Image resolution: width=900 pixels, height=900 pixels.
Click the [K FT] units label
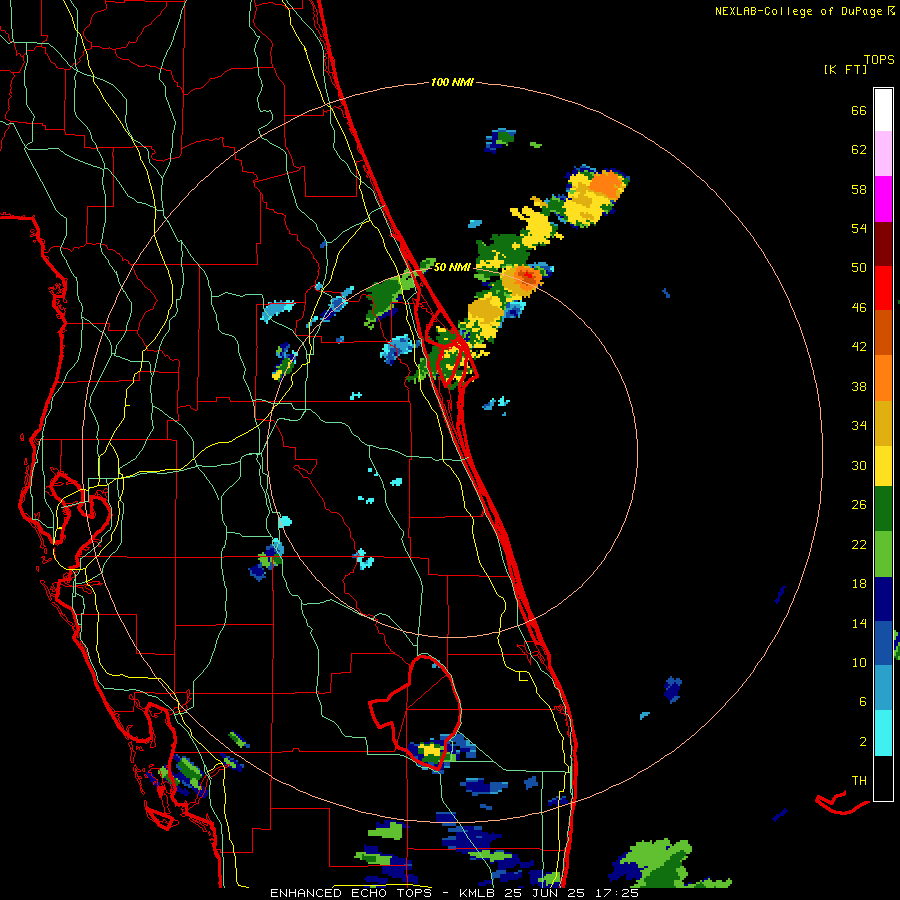[x=845, y=70]
